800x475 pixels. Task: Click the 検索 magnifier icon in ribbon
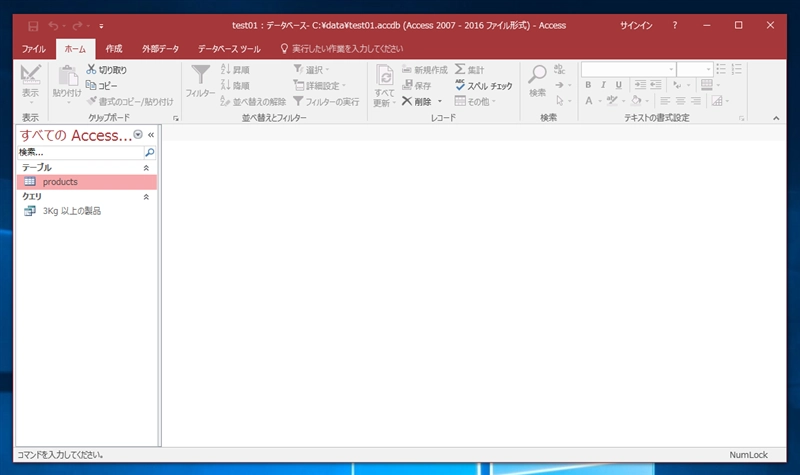(537, 76)
